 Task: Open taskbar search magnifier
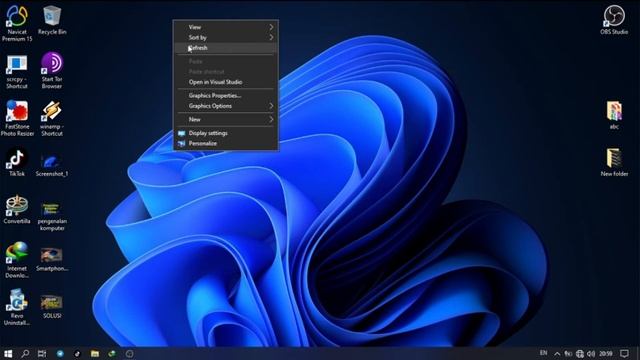click(25, 353)
